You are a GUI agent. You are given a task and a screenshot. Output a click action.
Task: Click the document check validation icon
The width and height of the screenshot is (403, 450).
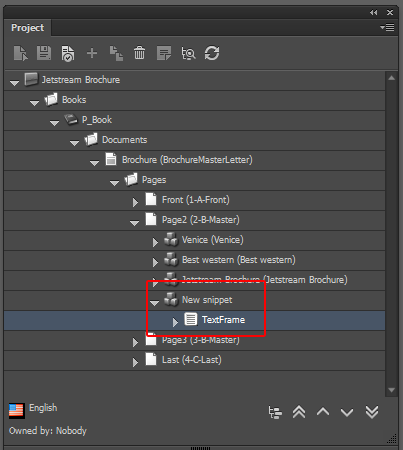[x=68, y=54]
